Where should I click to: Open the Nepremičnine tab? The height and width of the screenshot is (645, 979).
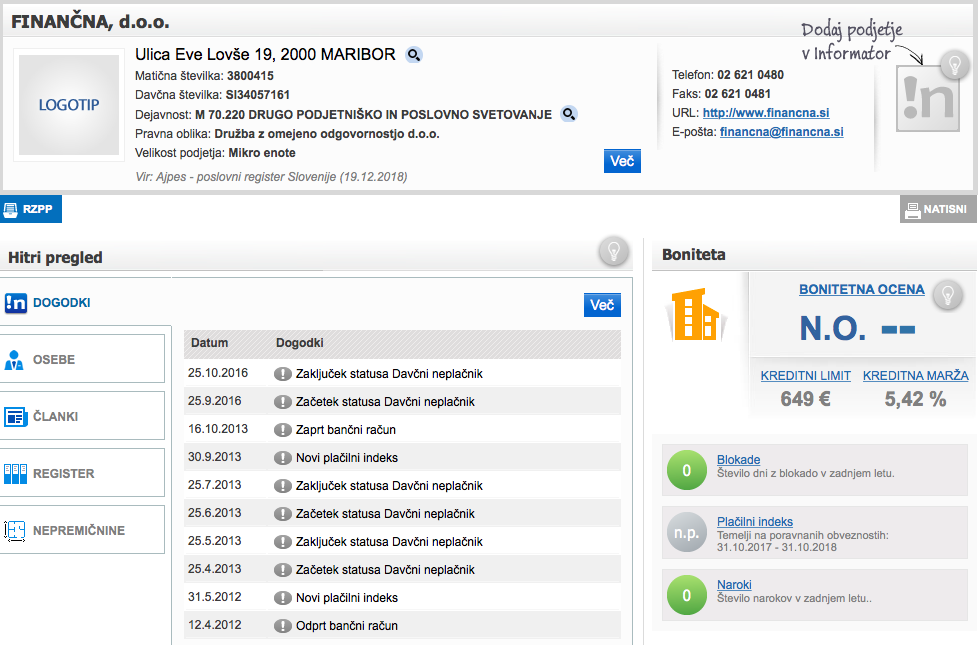pyautogui.click(x=82, y=529)
